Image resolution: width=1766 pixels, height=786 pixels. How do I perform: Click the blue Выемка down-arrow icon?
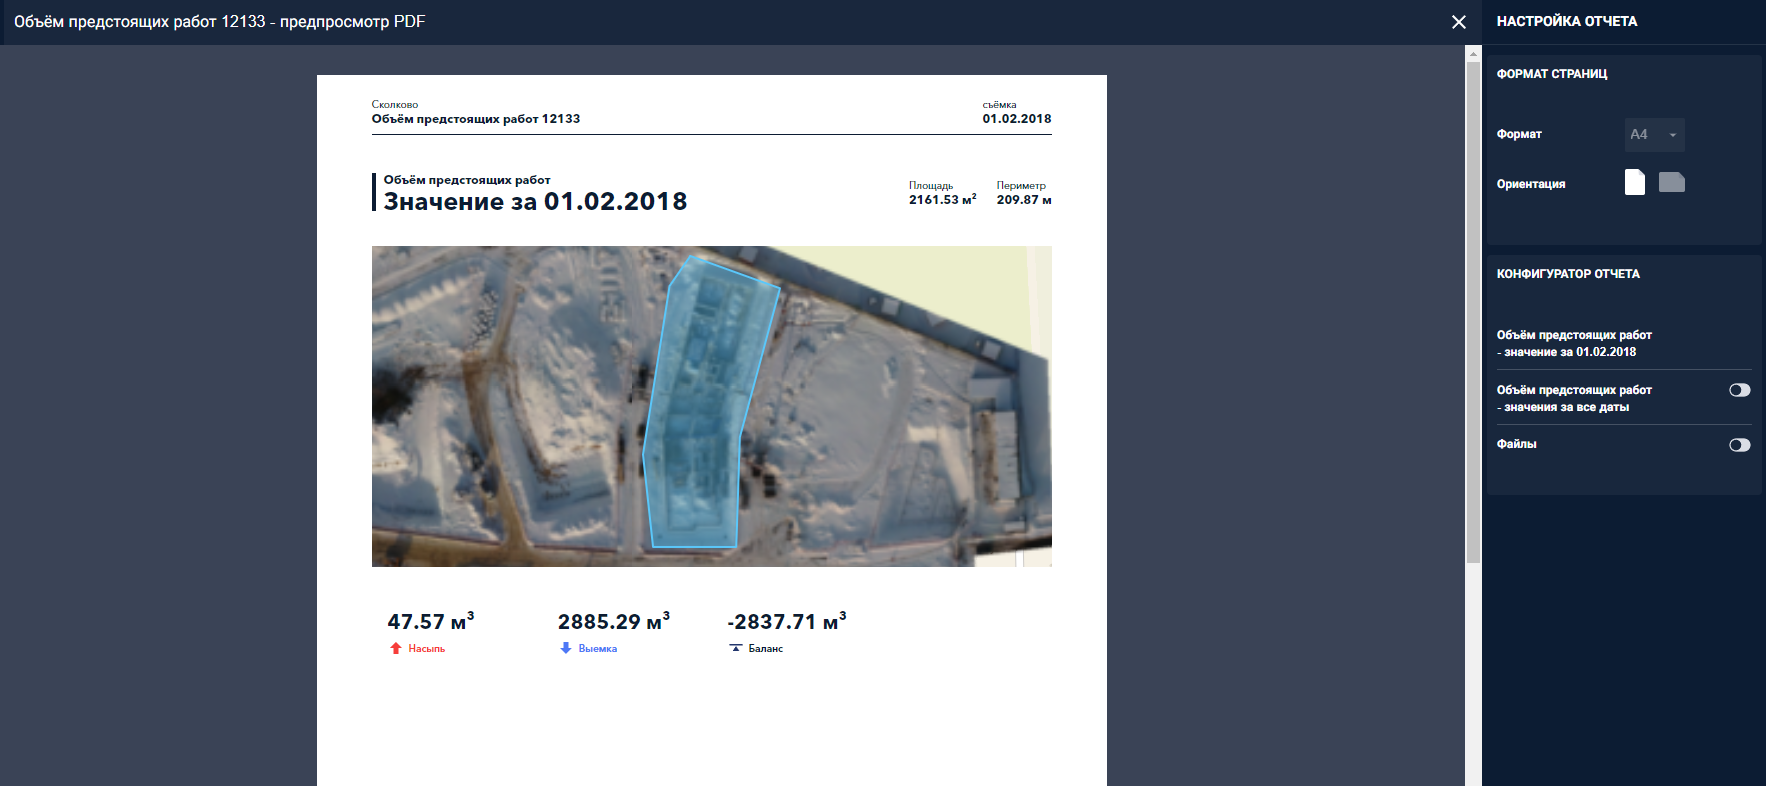pyautogui.click(x=566, y=649)
